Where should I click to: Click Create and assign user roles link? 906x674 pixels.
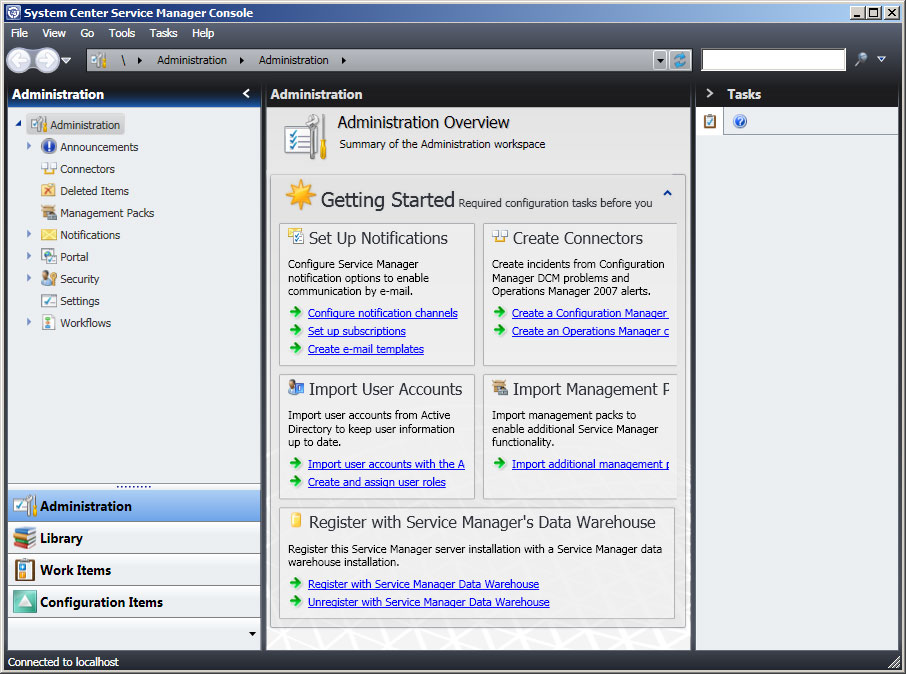(x=377, y=482)
